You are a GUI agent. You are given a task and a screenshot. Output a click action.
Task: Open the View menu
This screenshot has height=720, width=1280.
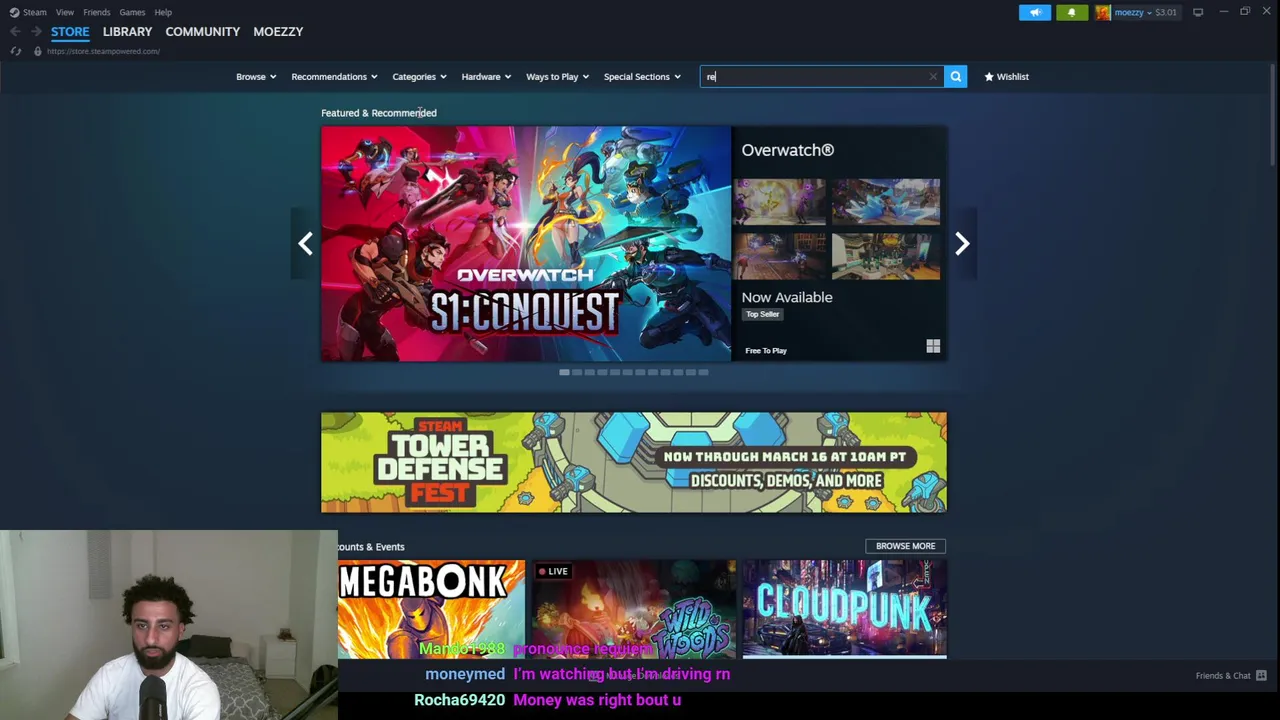65,12
